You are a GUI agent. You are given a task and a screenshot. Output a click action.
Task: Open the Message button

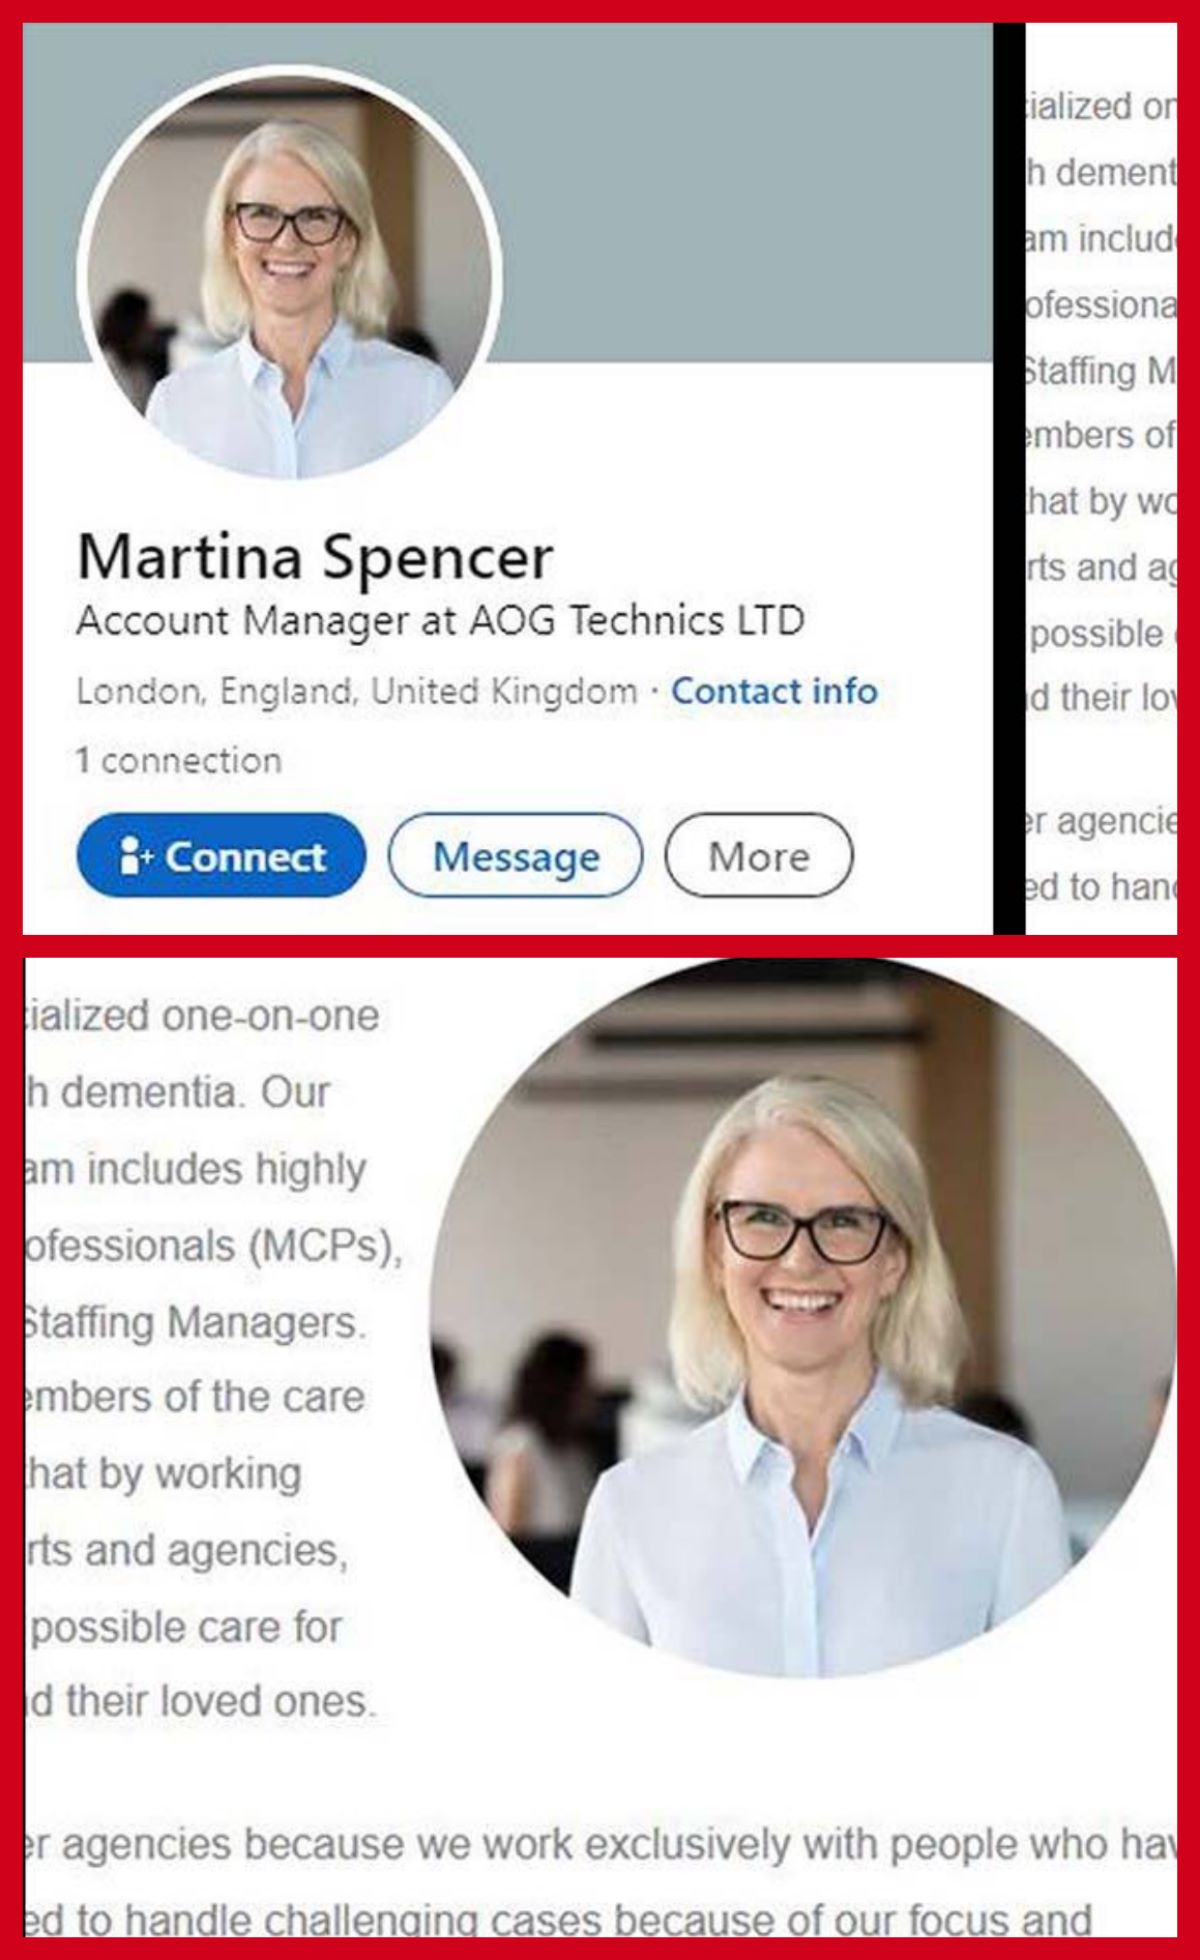[x=515, y=856]
